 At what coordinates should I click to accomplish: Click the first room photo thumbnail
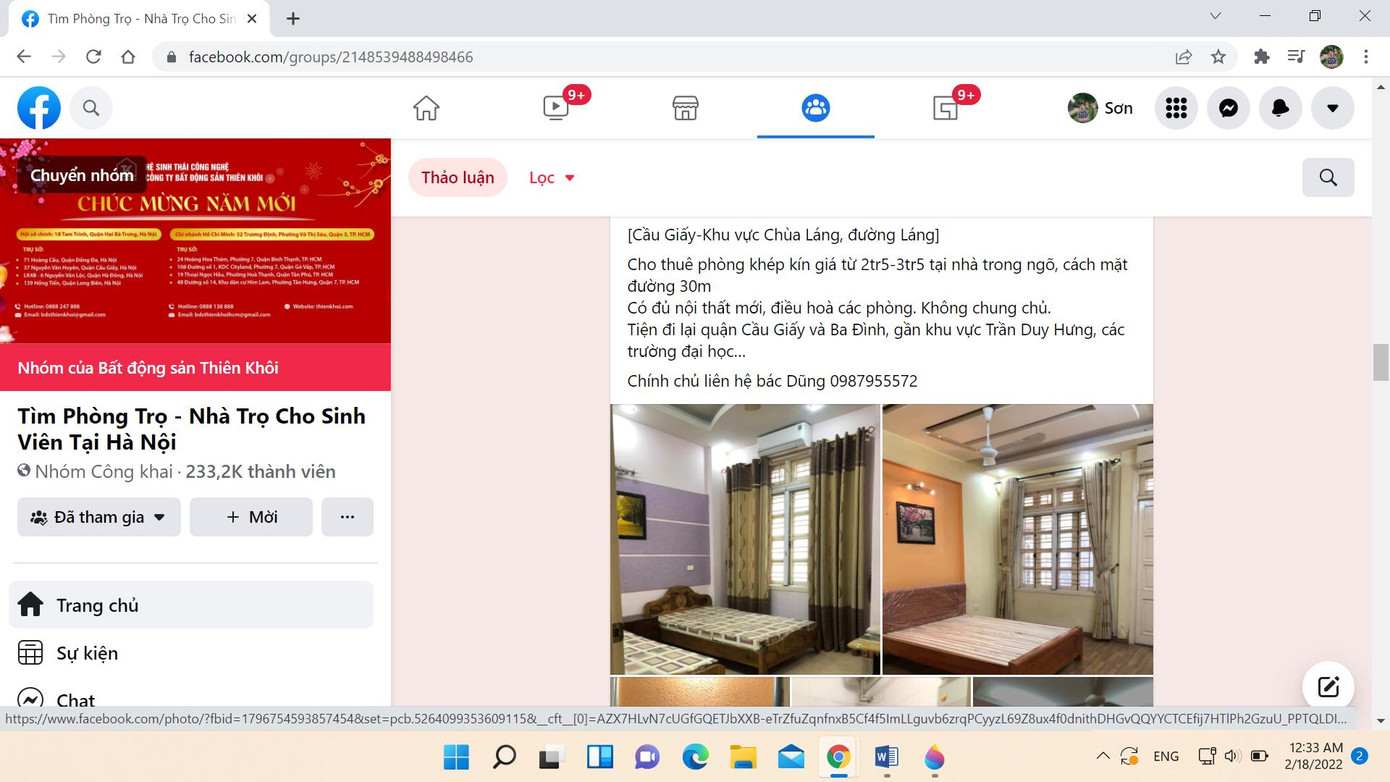pos(744,539)
